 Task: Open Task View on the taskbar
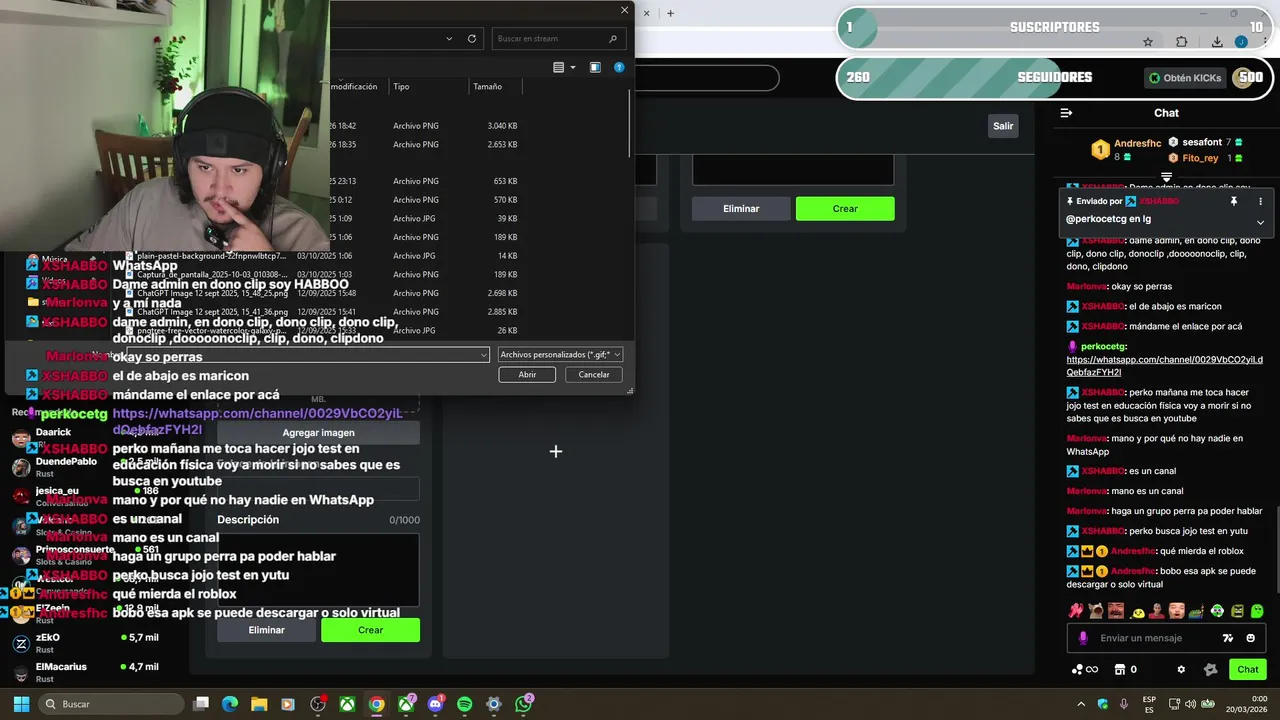201,704
